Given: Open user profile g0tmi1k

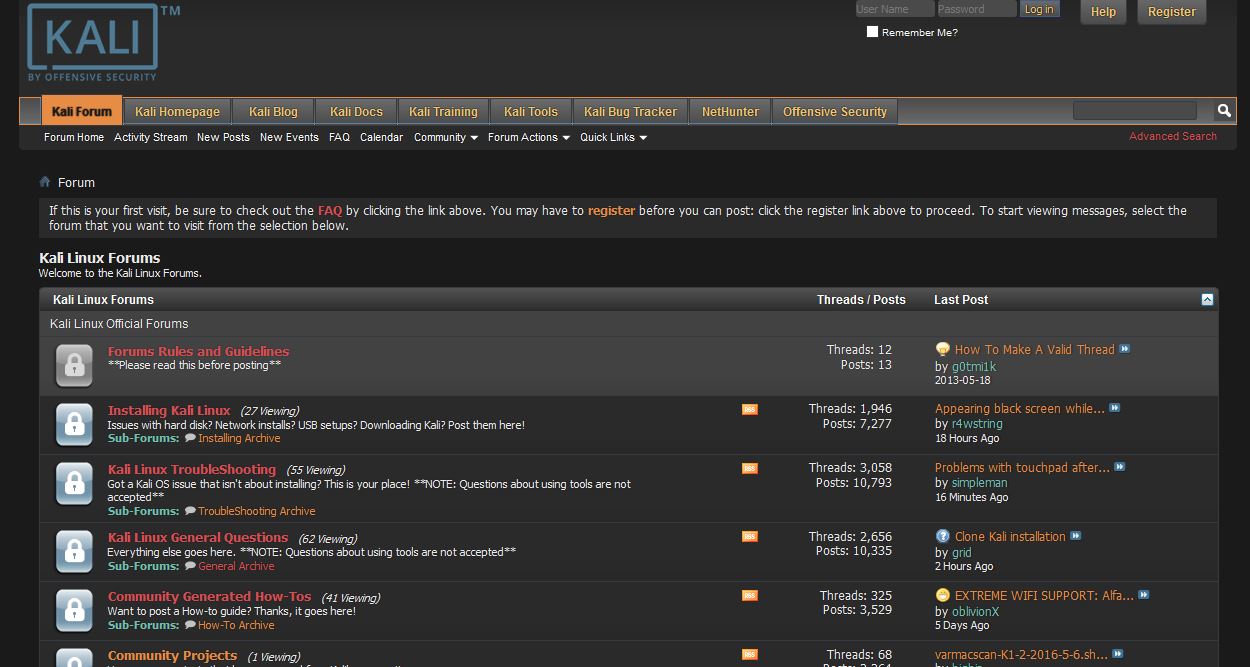Looking at the screenshot, I should (974, 366).
